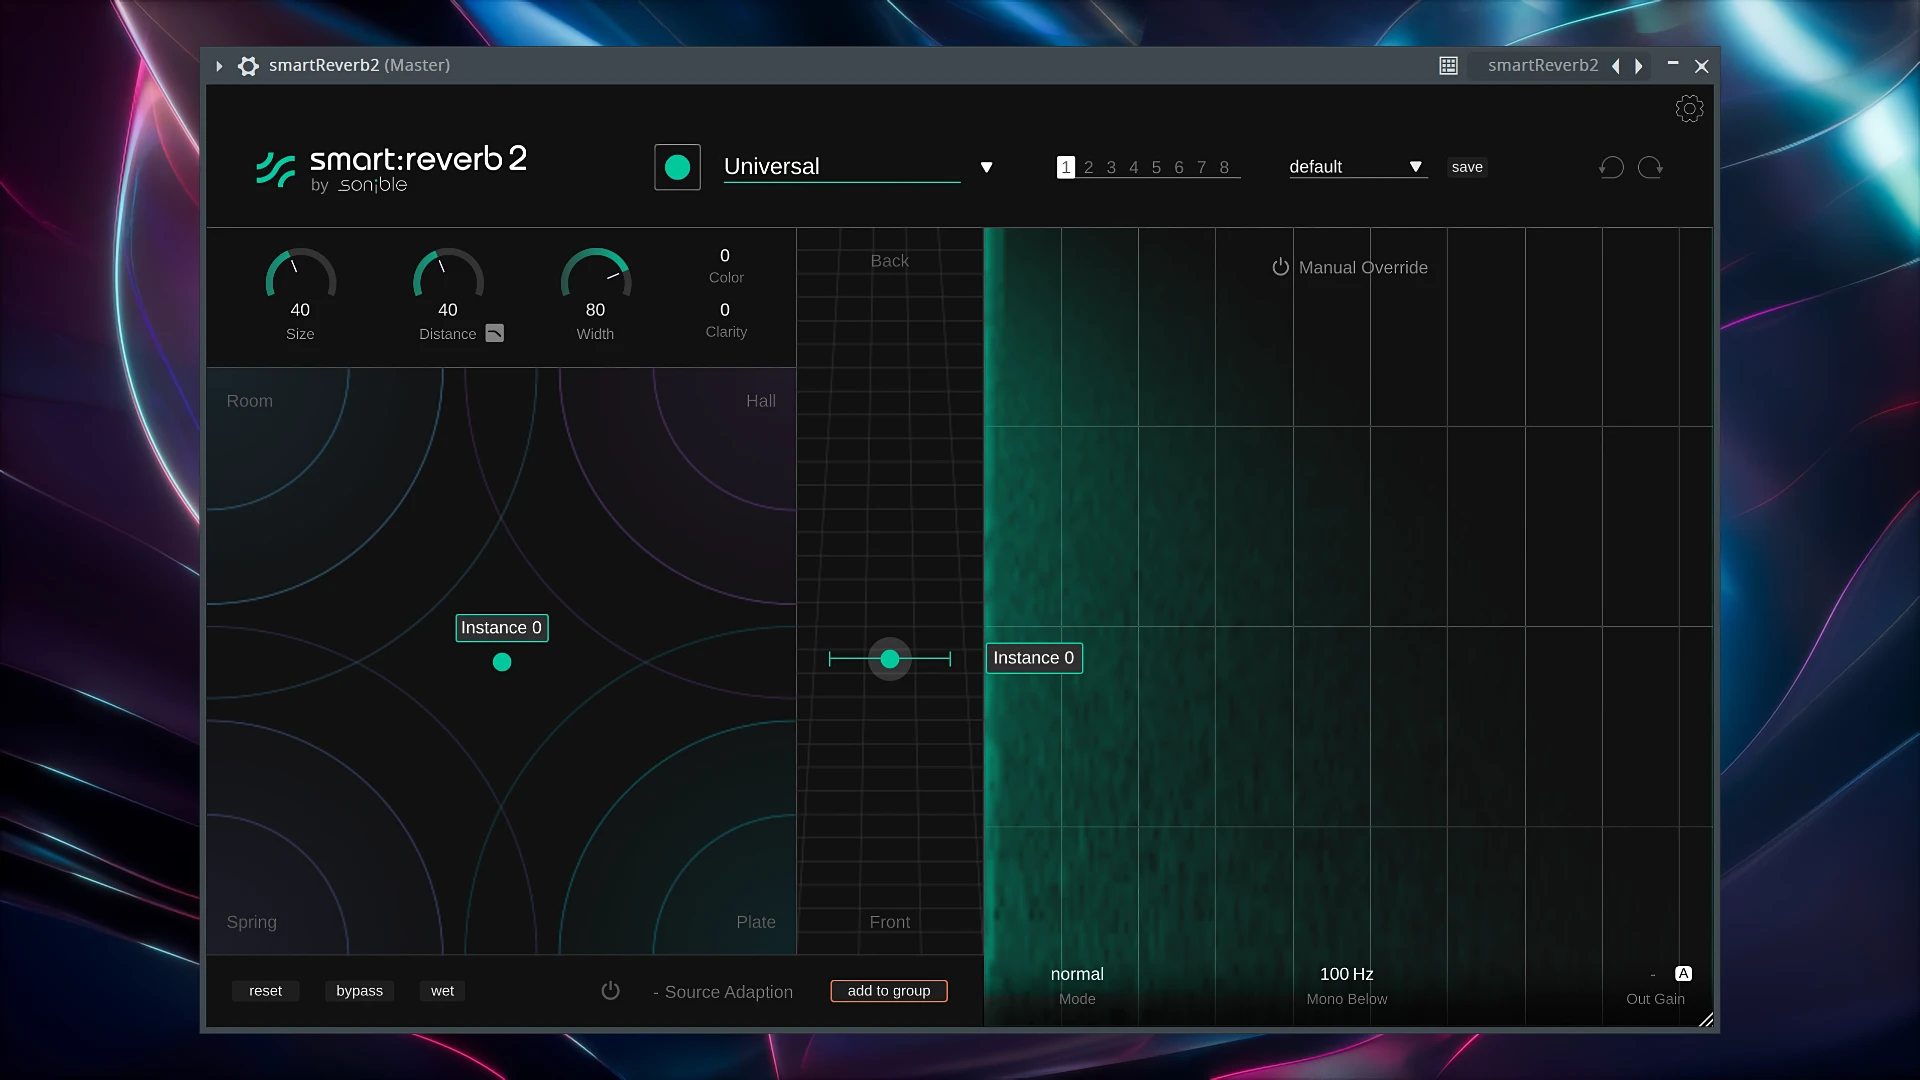Toggle wet mode for the reverb
This screenshot has height=1080, width=1920.
441,991
